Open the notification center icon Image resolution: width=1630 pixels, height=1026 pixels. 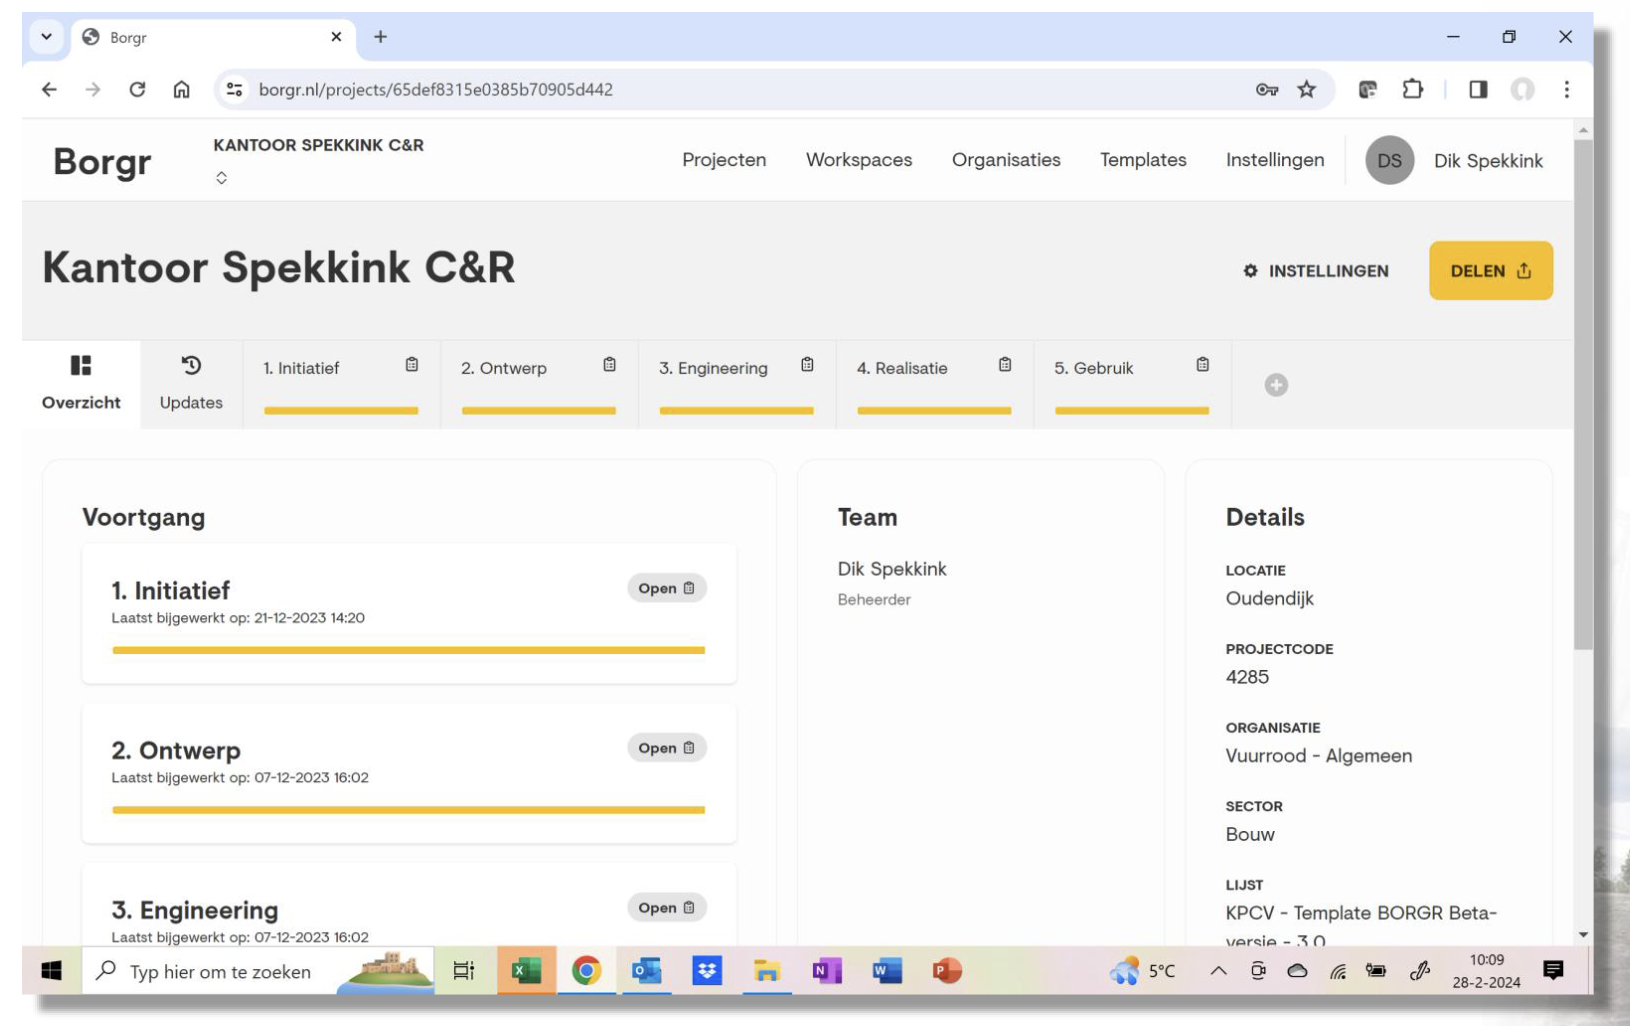point(1553,970)
